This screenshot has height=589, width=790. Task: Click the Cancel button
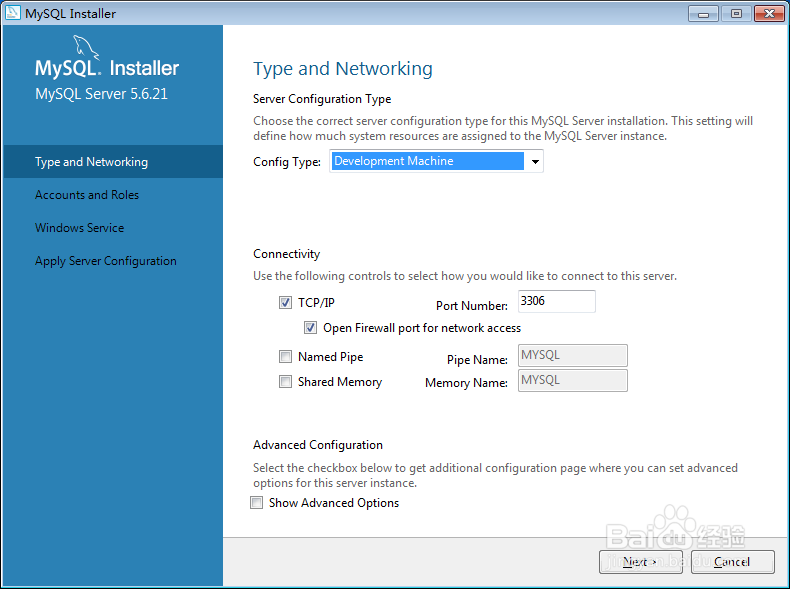tap(733, 562)
